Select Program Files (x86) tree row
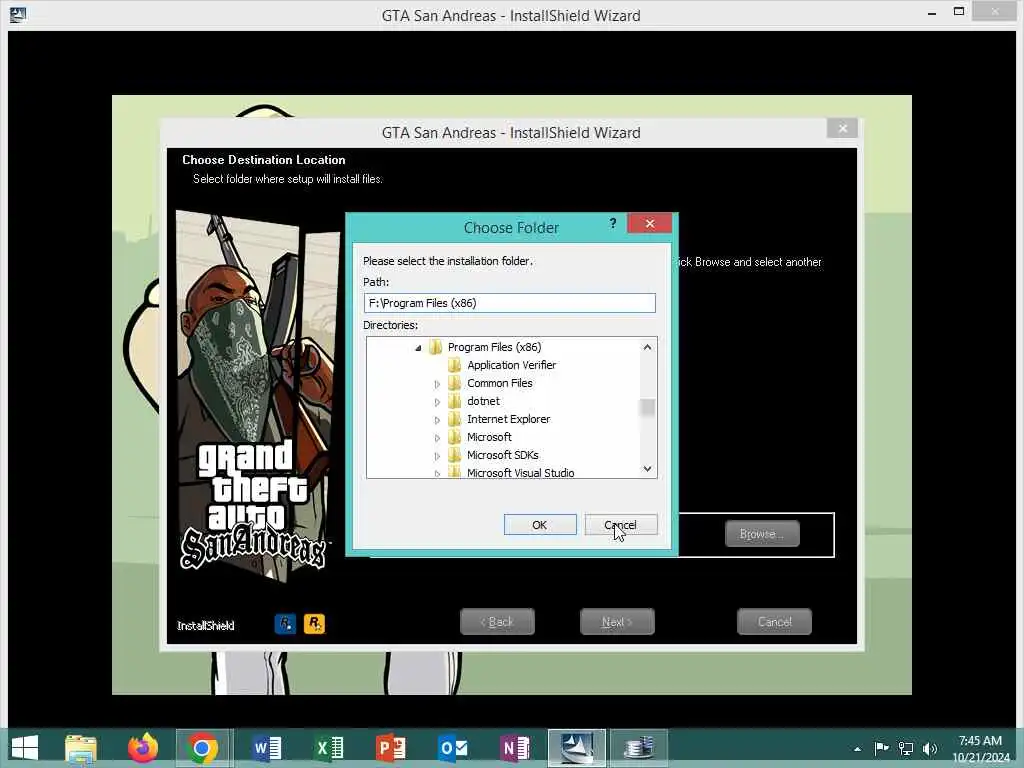The image size is (1024, 768). click(x=494, y=347)
